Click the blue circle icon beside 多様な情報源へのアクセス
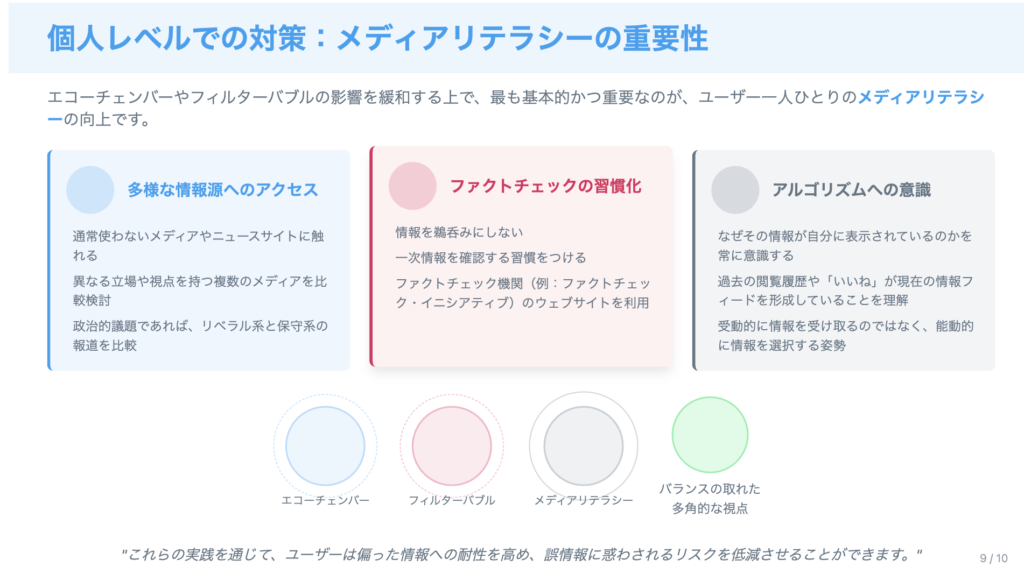Viewport: 1024px width, 581px height. [90, 190]
